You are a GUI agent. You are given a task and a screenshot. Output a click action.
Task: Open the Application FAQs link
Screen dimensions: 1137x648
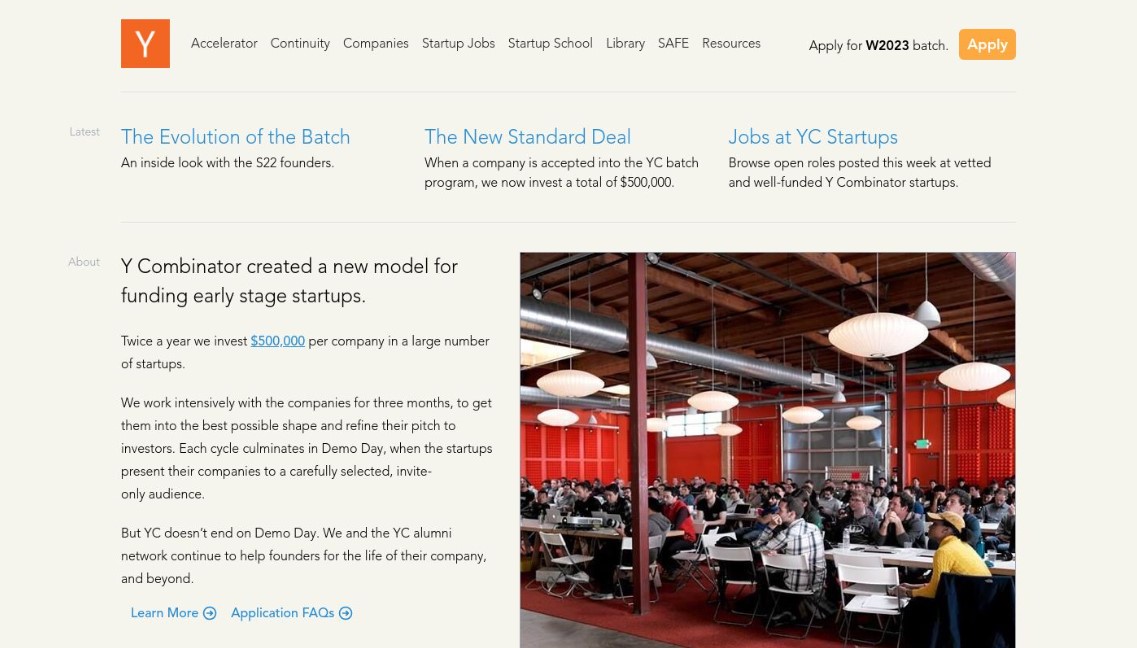[285, 612]
